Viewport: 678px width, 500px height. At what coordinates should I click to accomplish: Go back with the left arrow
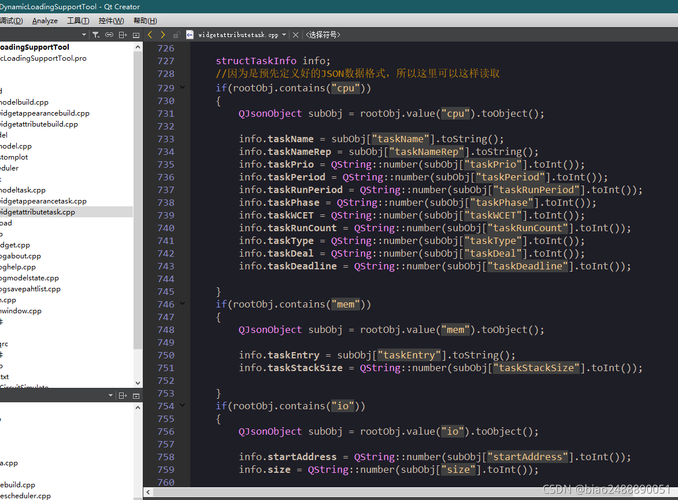pyautogui.click(x=150, y=35)
